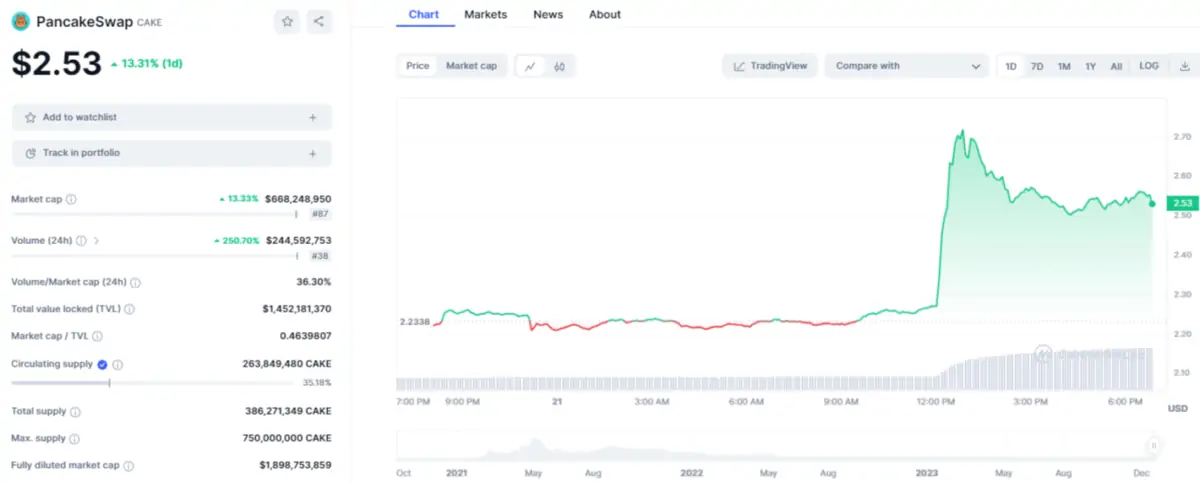The width and height of the screenshot is (1200, 483).
Task: Select the Market cap chart toggle
Action: (471, 66)
